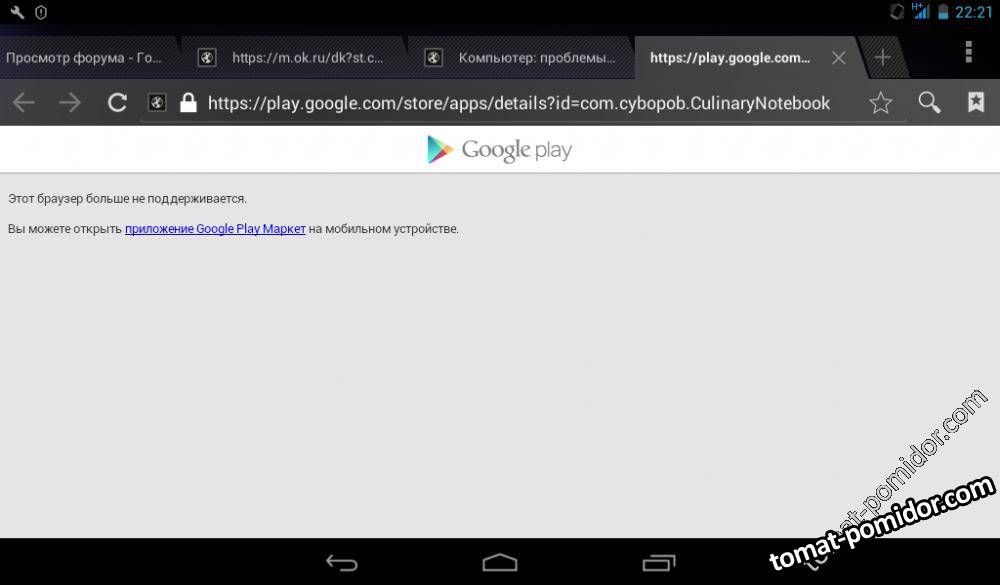Image resolution: width=1000 pixels, height=585 pixels.
Task: Click the padlock security icon
Action: tap(187, 103)
